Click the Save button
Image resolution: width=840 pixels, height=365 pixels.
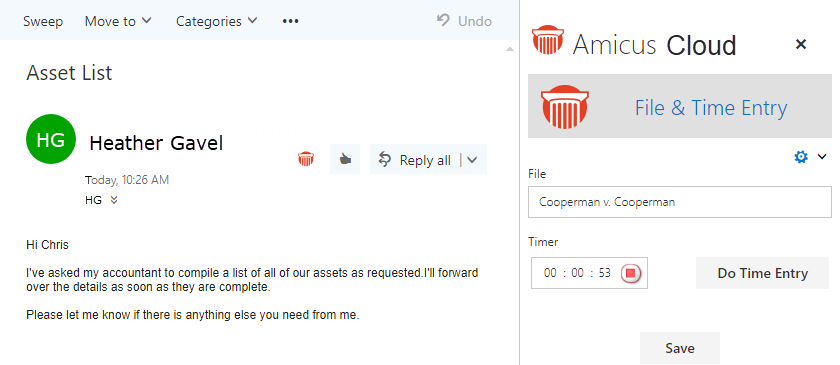click(680, 348)
